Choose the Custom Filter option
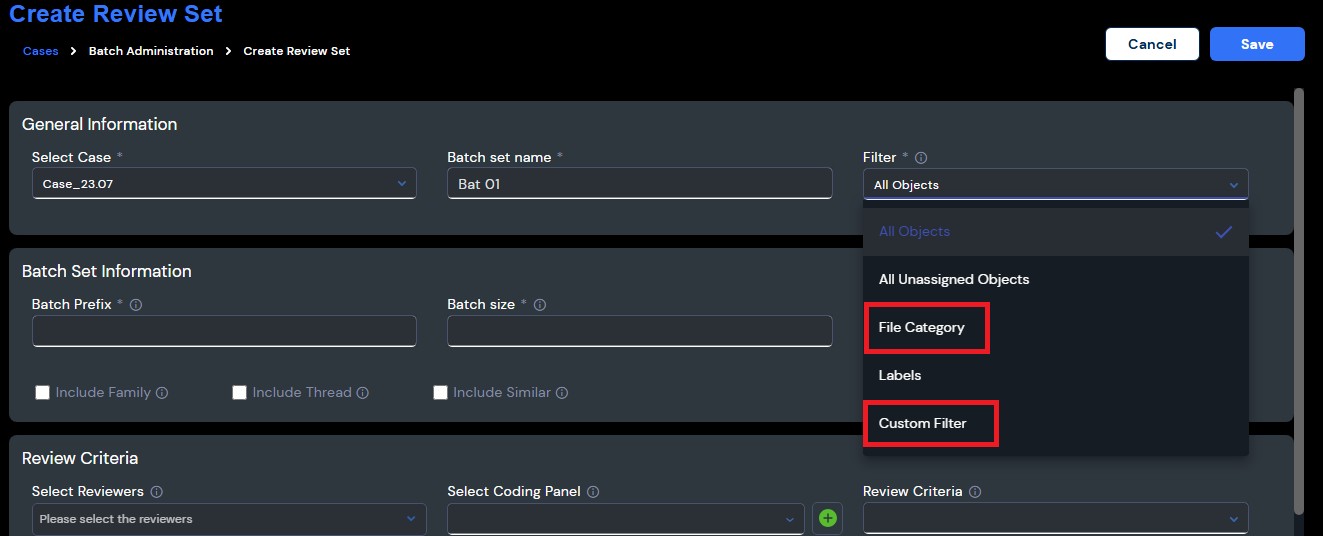The width and height of the screenshot is (1323, 536). (1055, 424)
